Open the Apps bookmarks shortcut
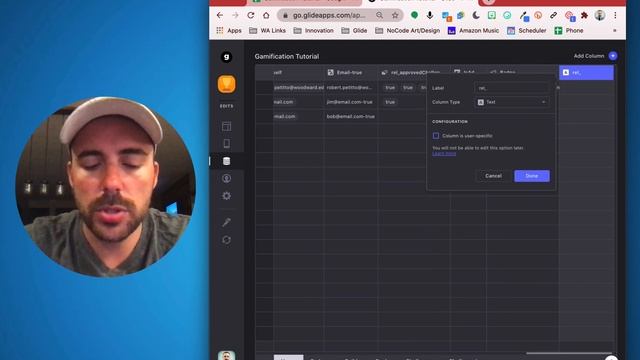This screenshot has width=640, height=360. pos(229,31)
